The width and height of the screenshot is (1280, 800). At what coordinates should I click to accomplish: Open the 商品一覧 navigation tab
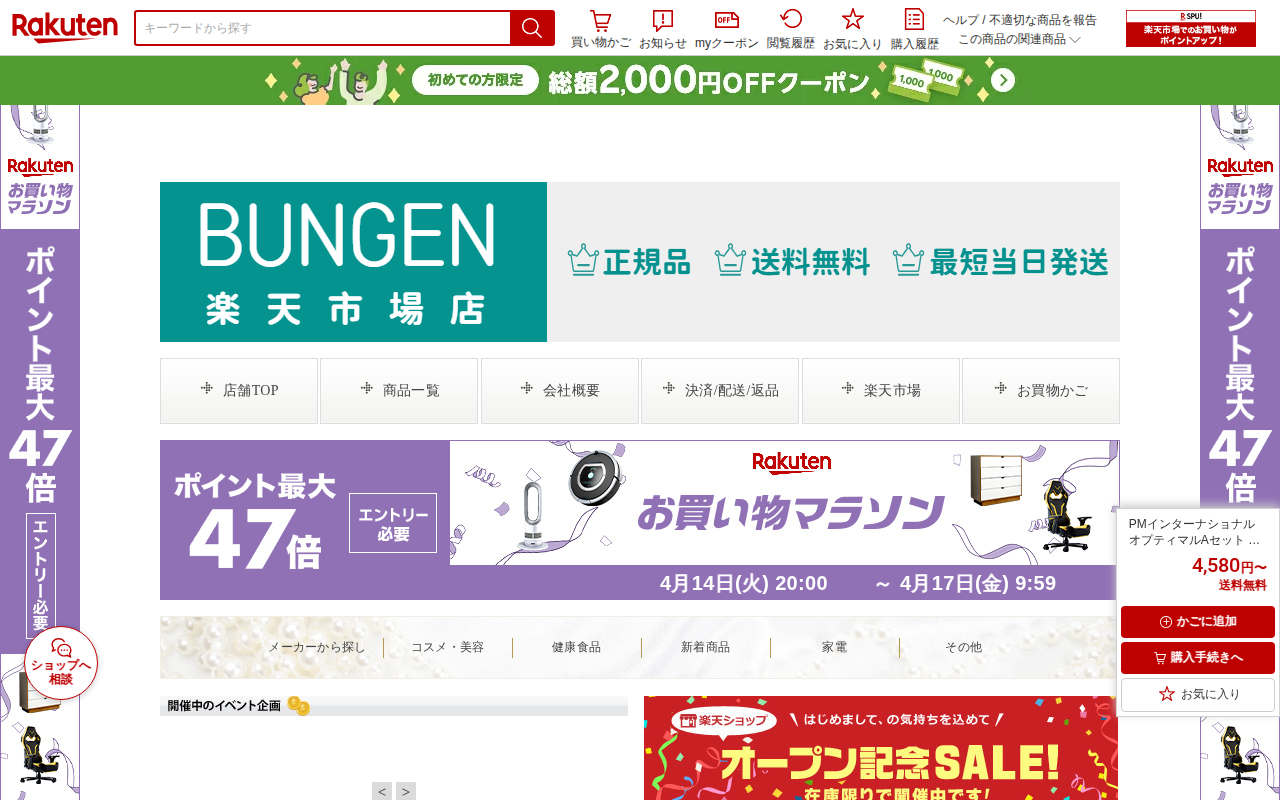point(399,391)
